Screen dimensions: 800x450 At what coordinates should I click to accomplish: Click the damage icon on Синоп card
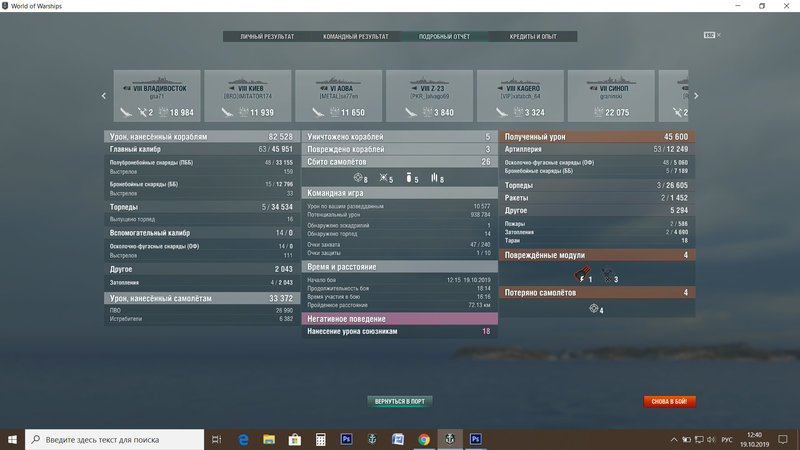[x=598, y=112]
